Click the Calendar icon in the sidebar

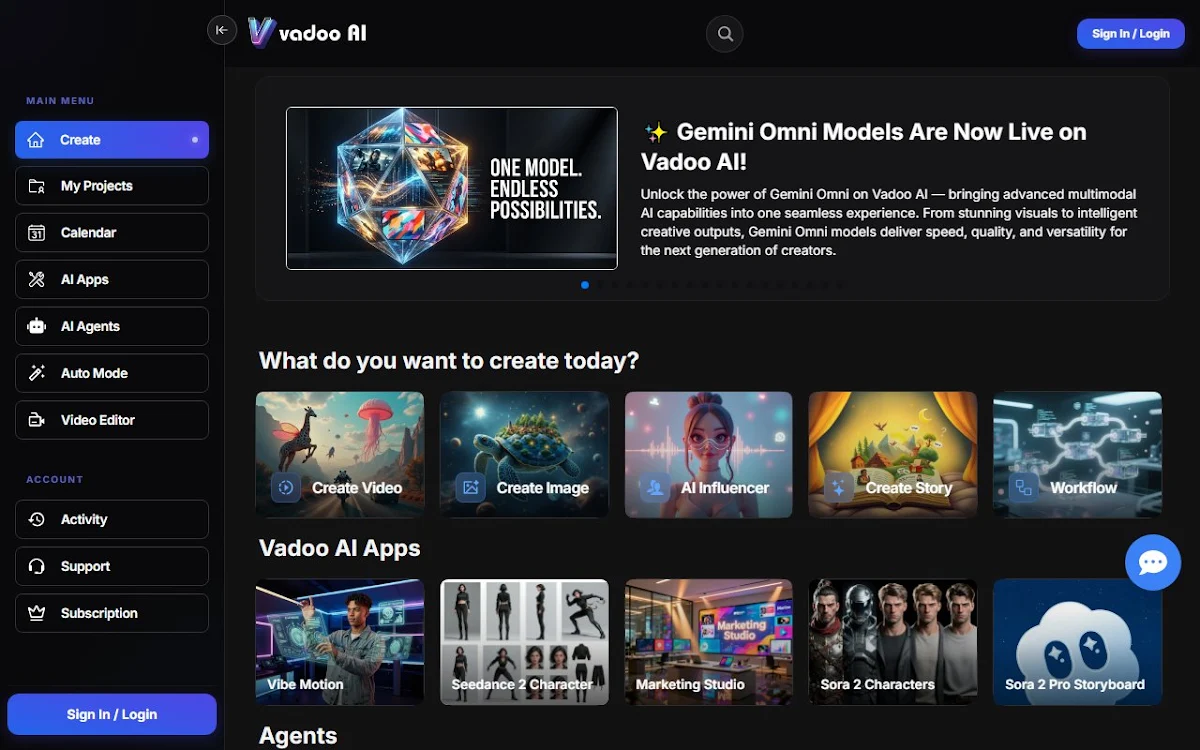37,233
